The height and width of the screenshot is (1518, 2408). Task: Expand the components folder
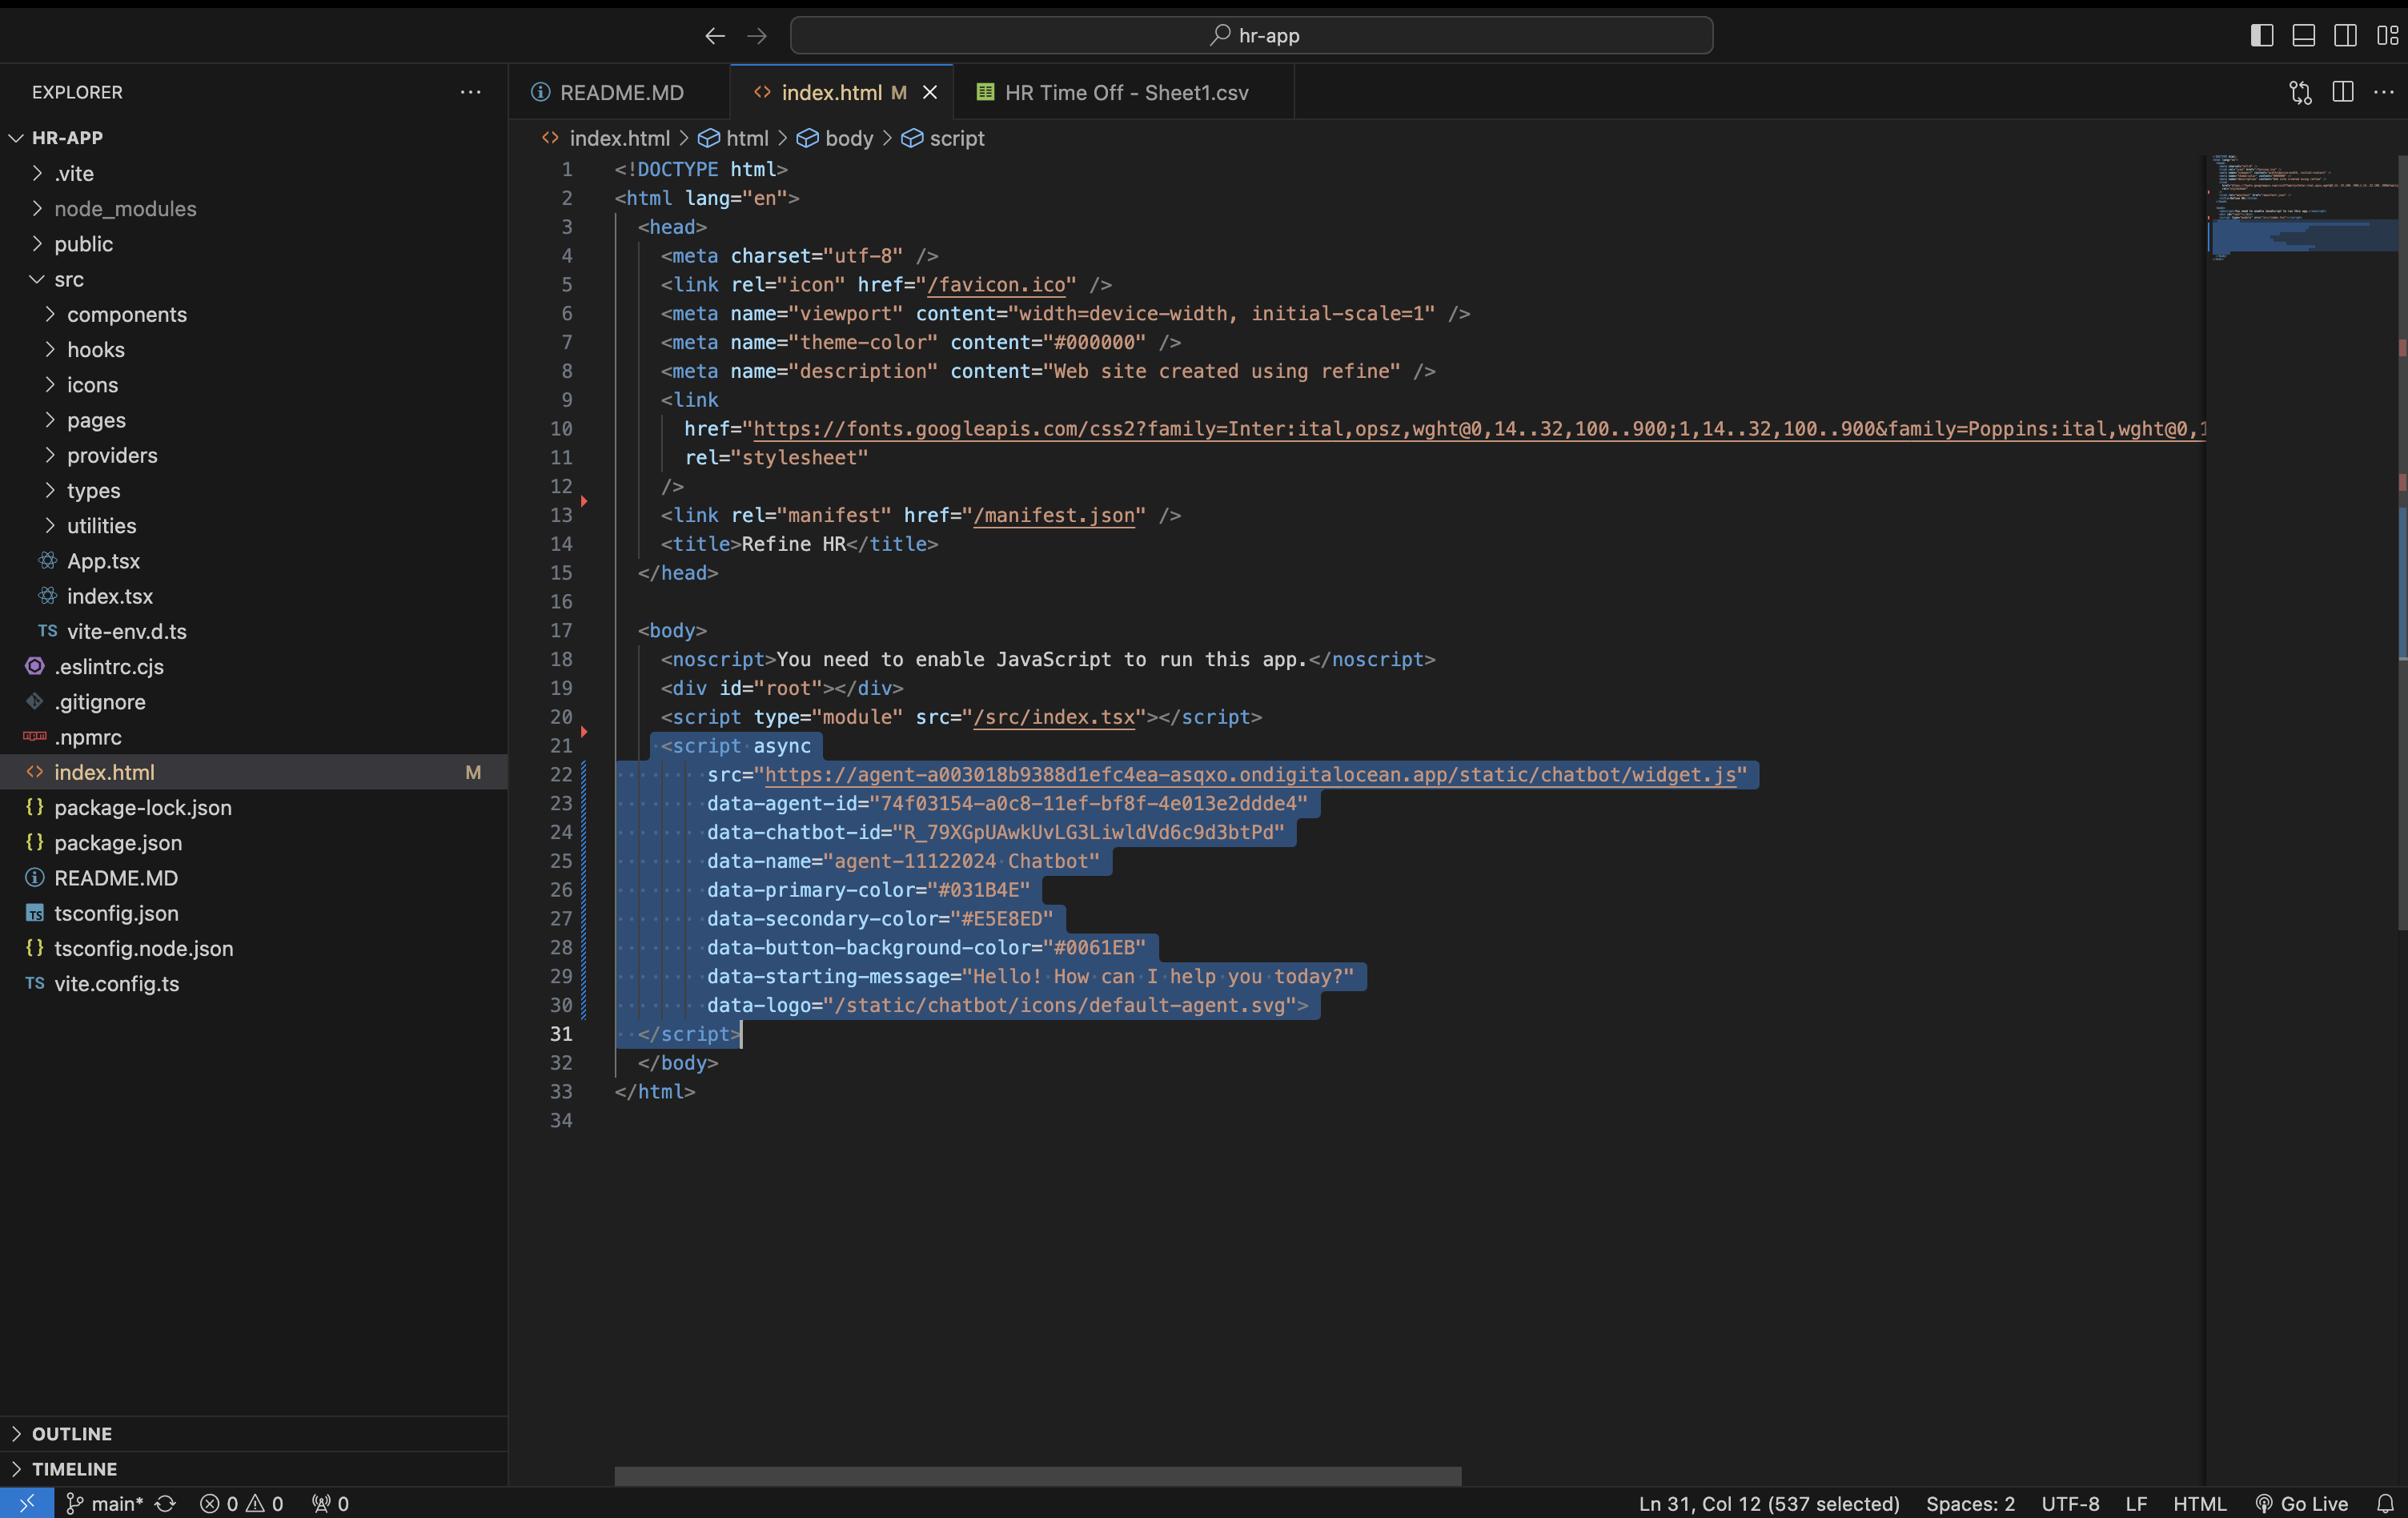click(254, 314)
